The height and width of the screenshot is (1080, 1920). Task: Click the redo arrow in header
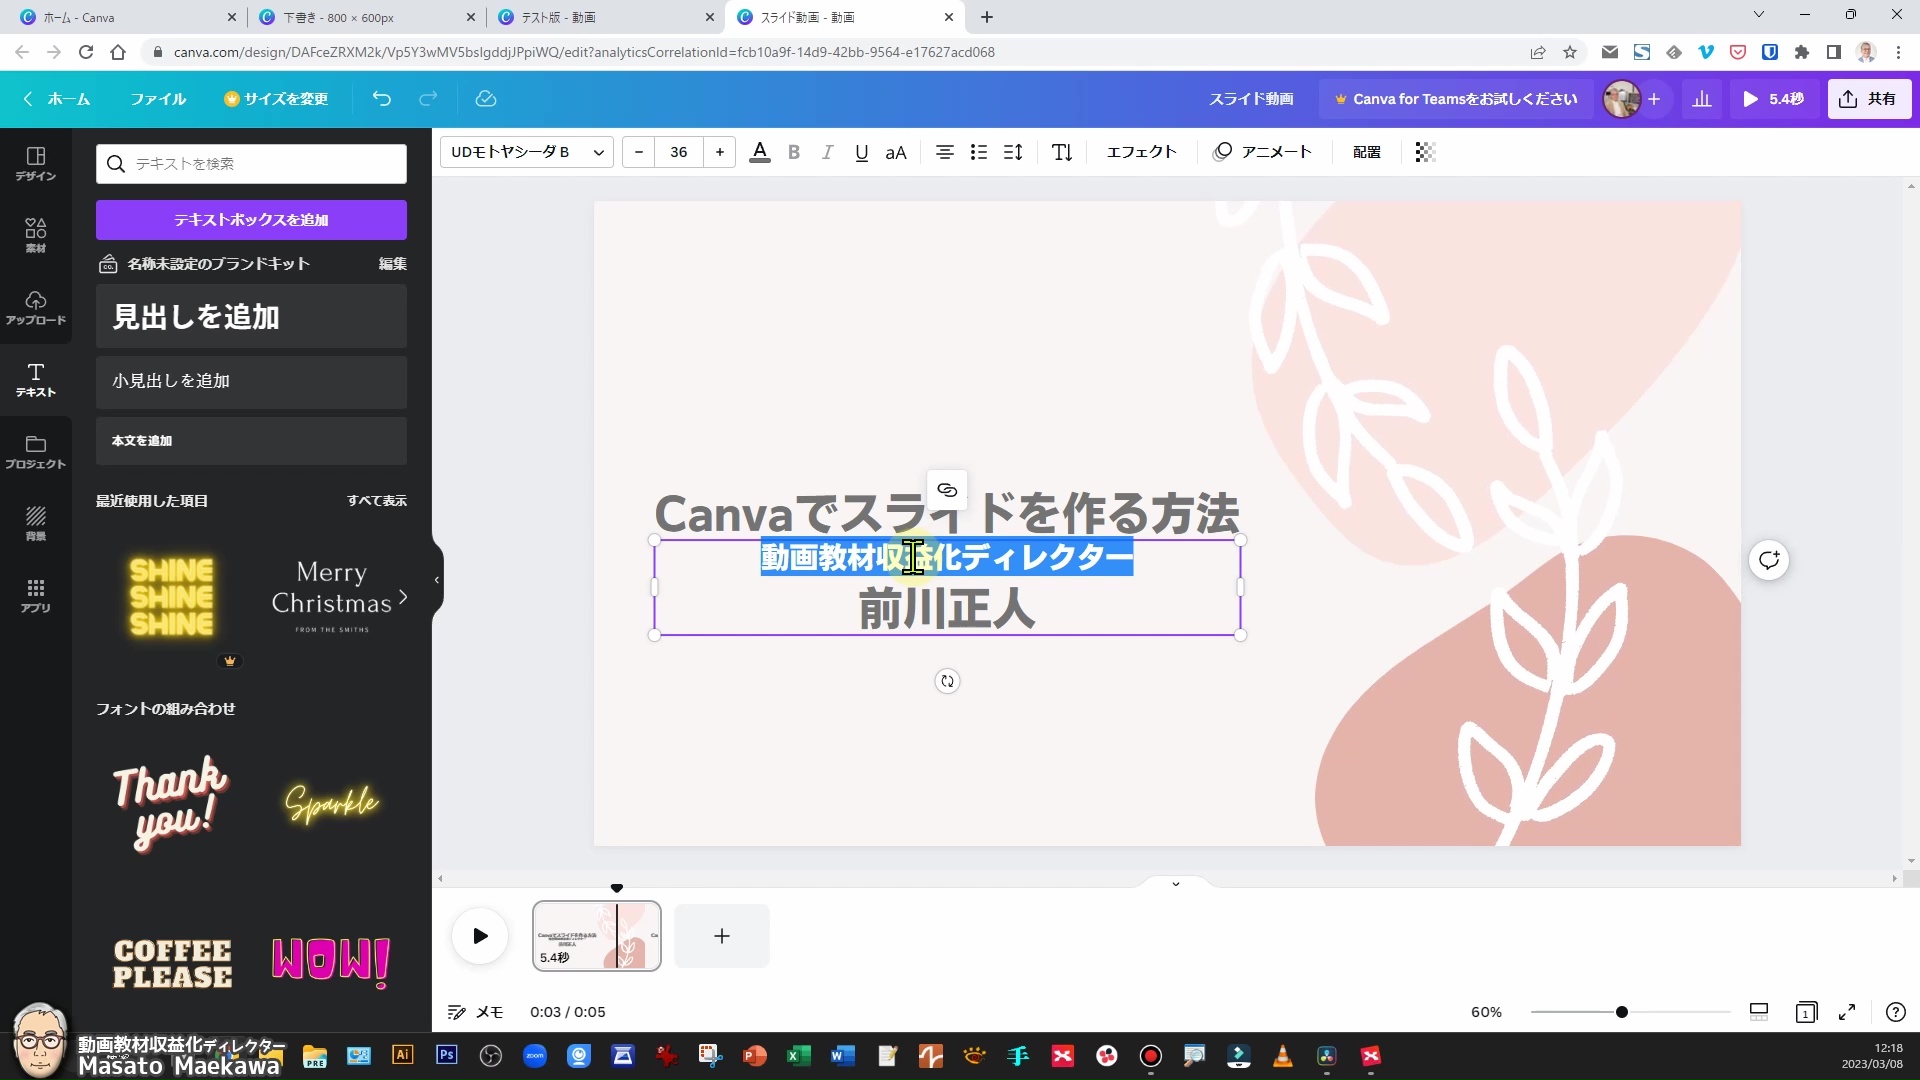428,99
